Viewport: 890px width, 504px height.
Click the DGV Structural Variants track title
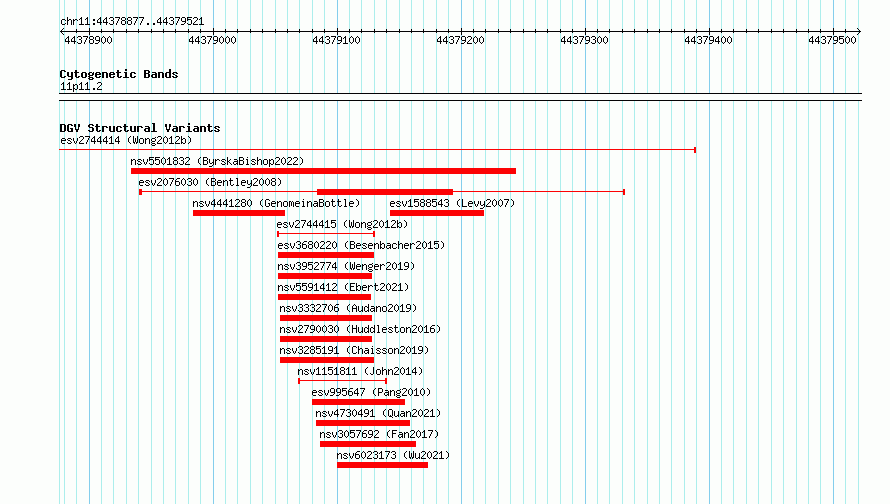pos(140,128)
